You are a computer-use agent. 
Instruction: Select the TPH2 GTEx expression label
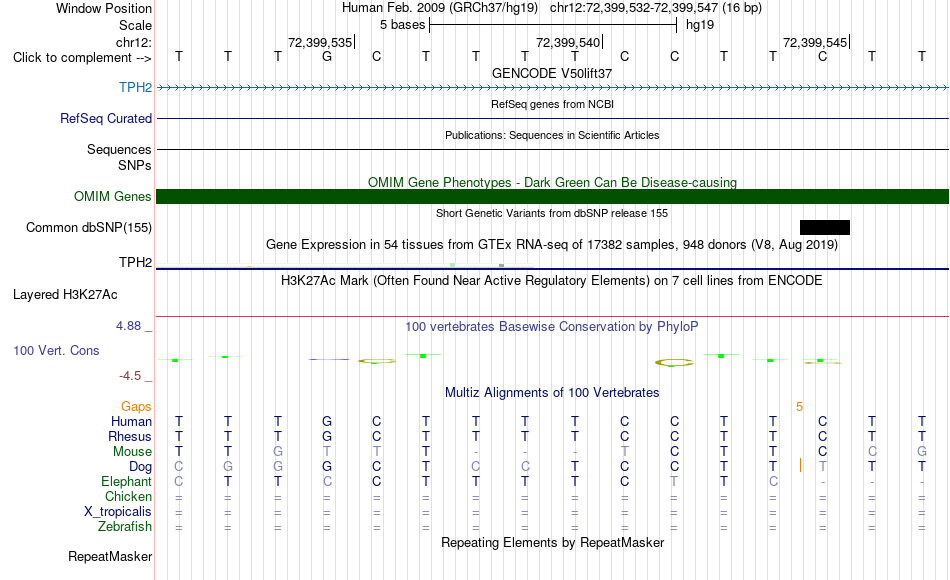[x=135, y=262]
